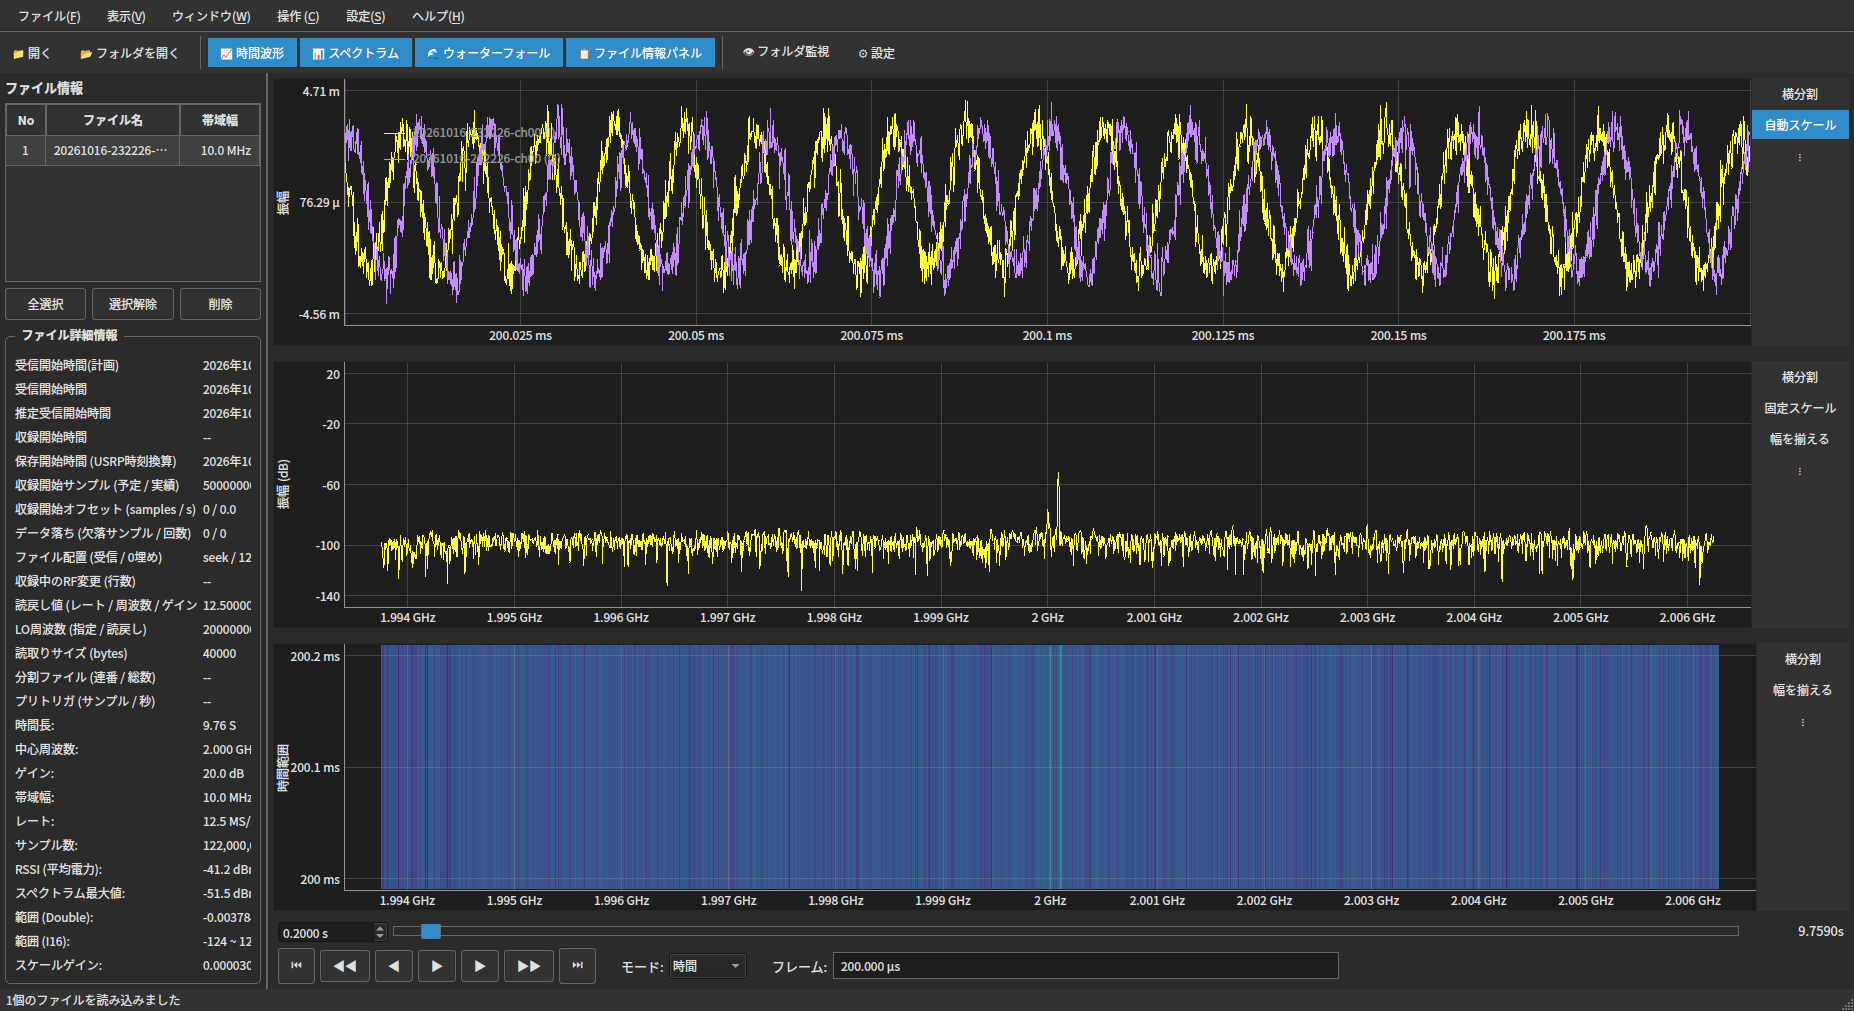Click the 全選択 button
The width and height of the screenshot is (1854, 1011).
point(45,304)
